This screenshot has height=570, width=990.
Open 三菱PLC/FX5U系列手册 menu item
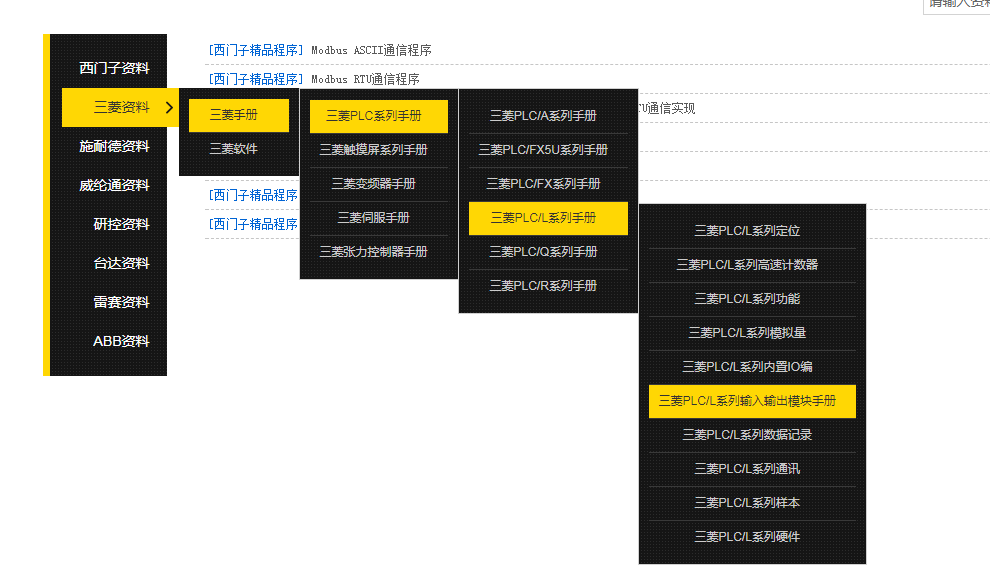pos(543,150)
